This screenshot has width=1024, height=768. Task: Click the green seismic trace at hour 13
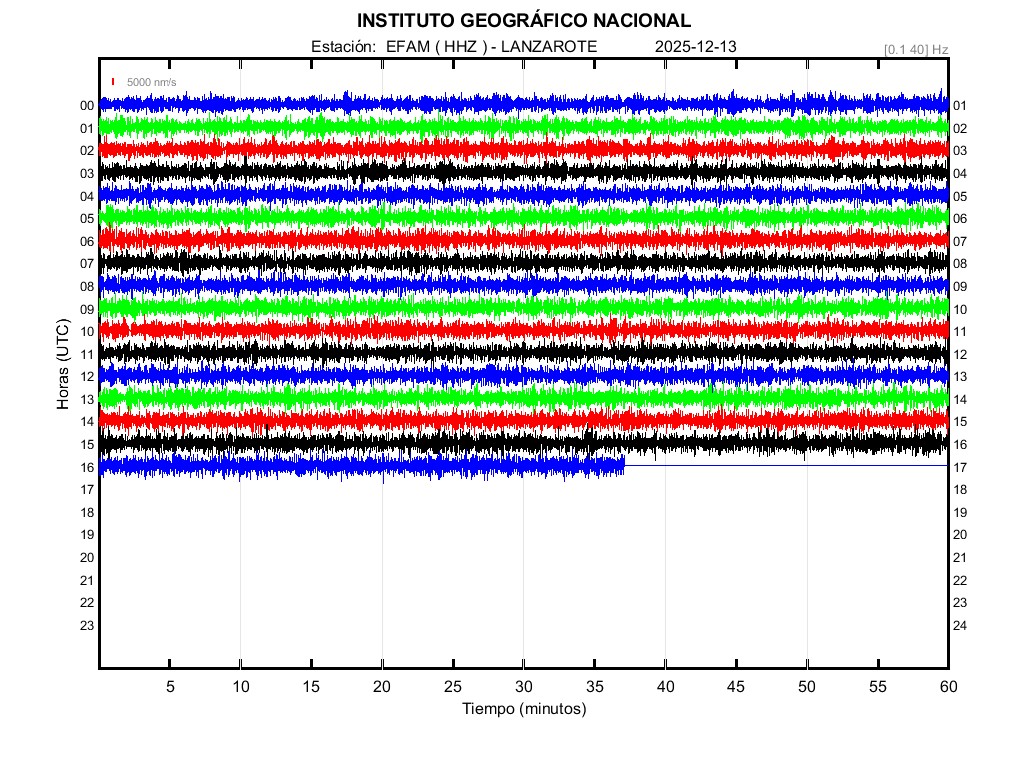pyautogui.click(x=500, y=397)
